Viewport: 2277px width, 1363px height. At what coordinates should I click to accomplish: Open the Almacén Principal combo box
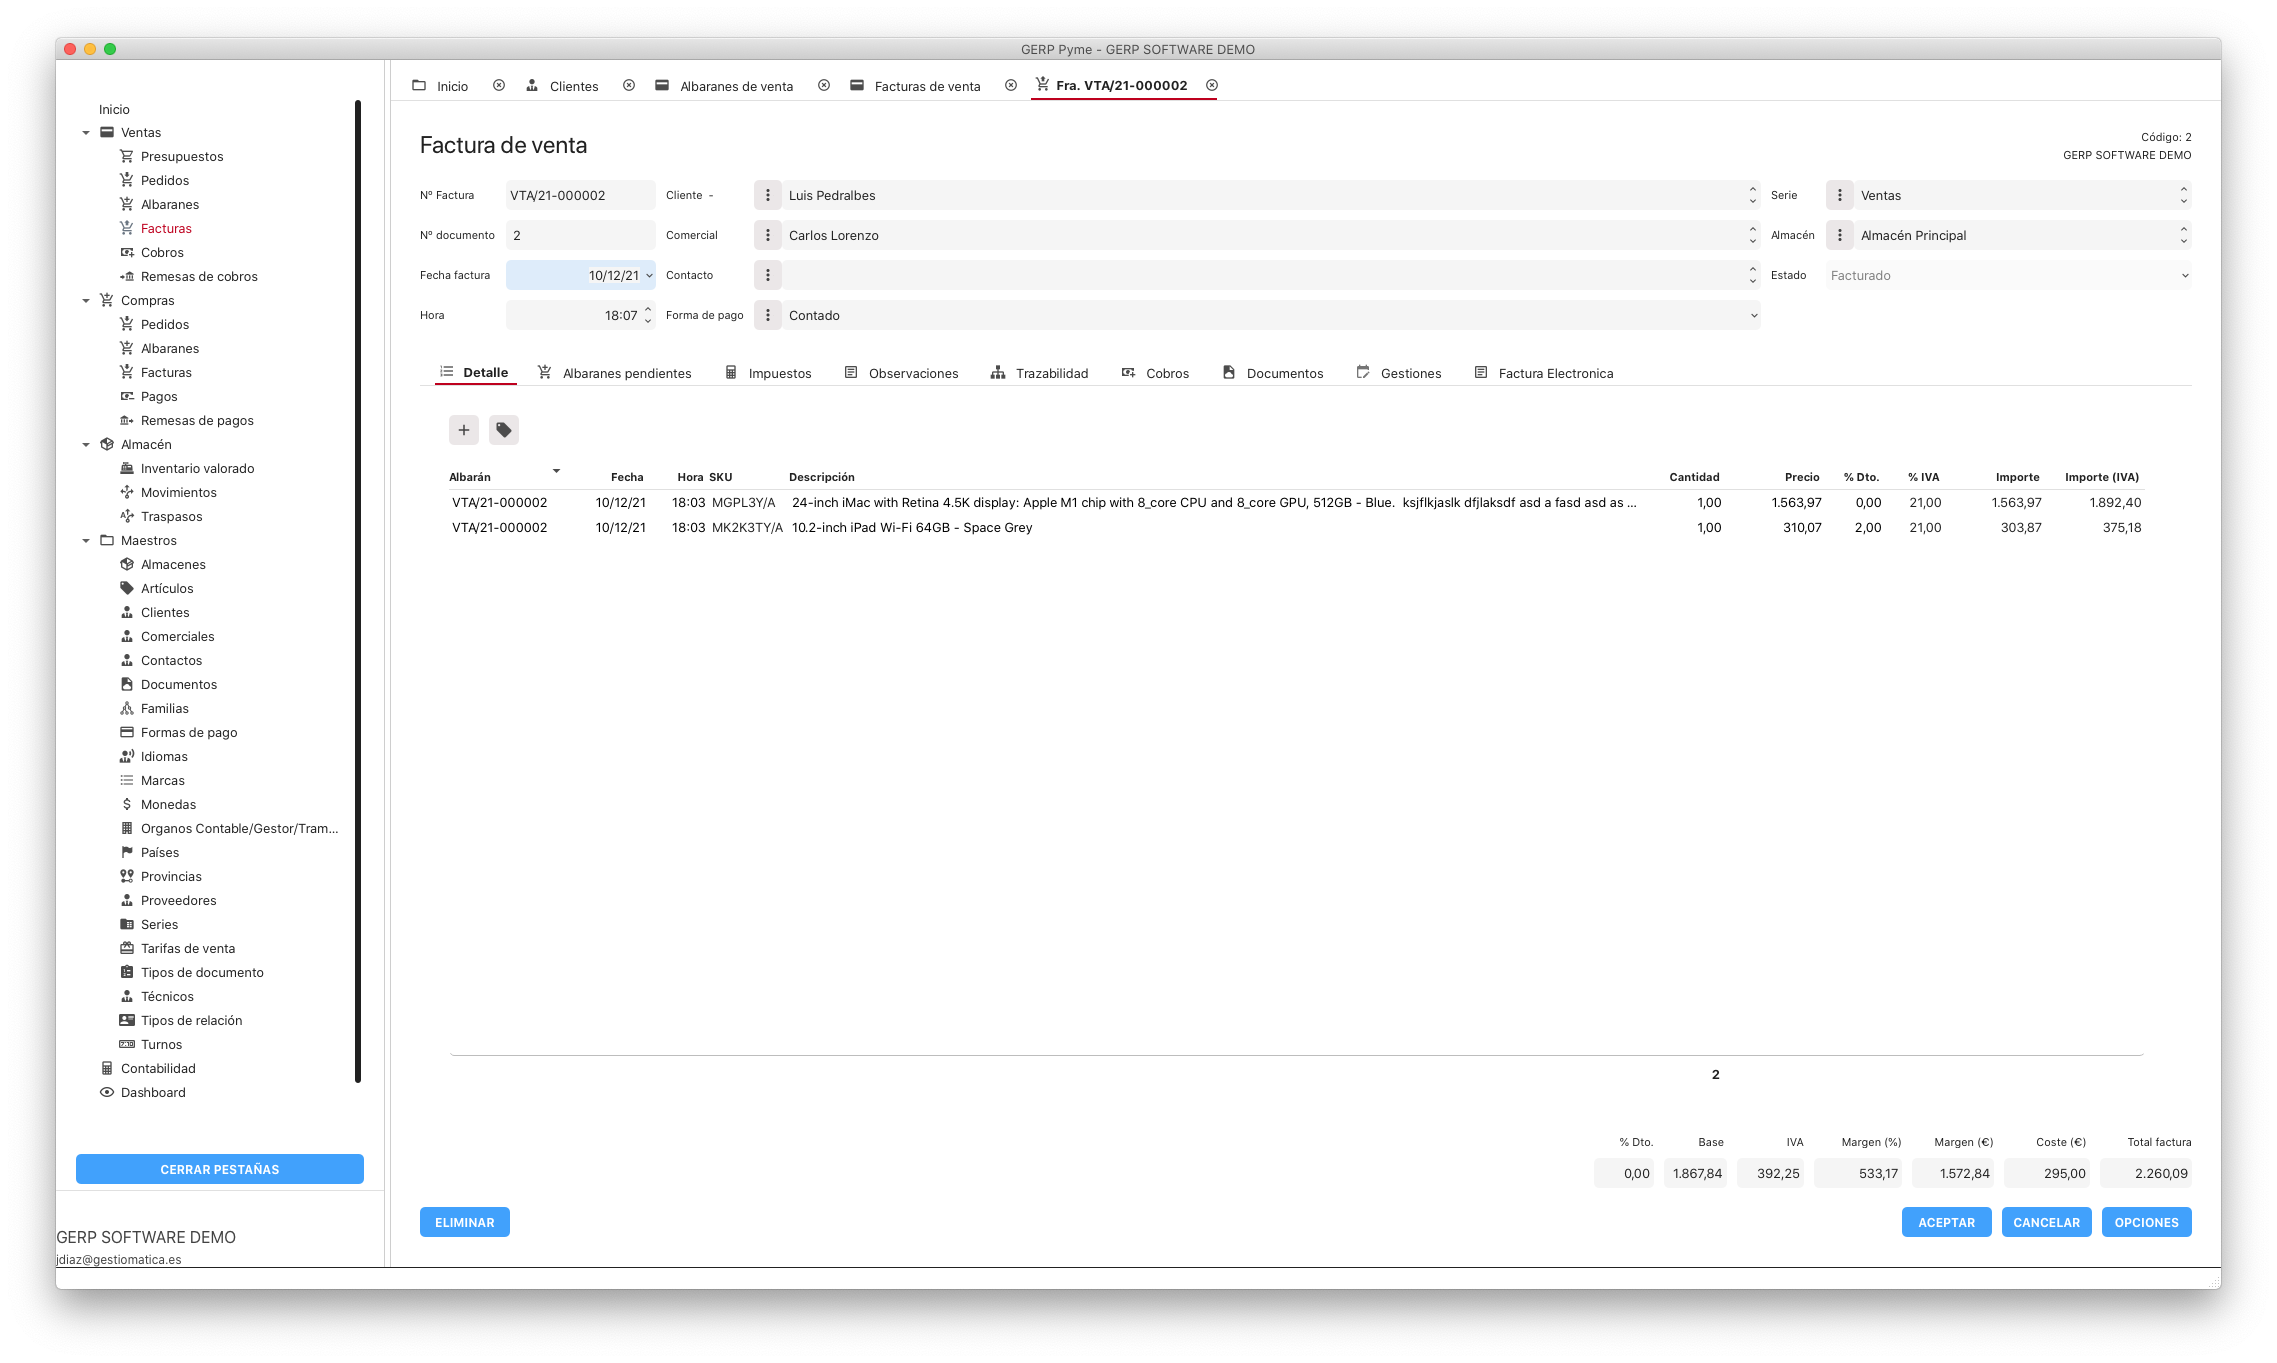(x=2023, y=235)
